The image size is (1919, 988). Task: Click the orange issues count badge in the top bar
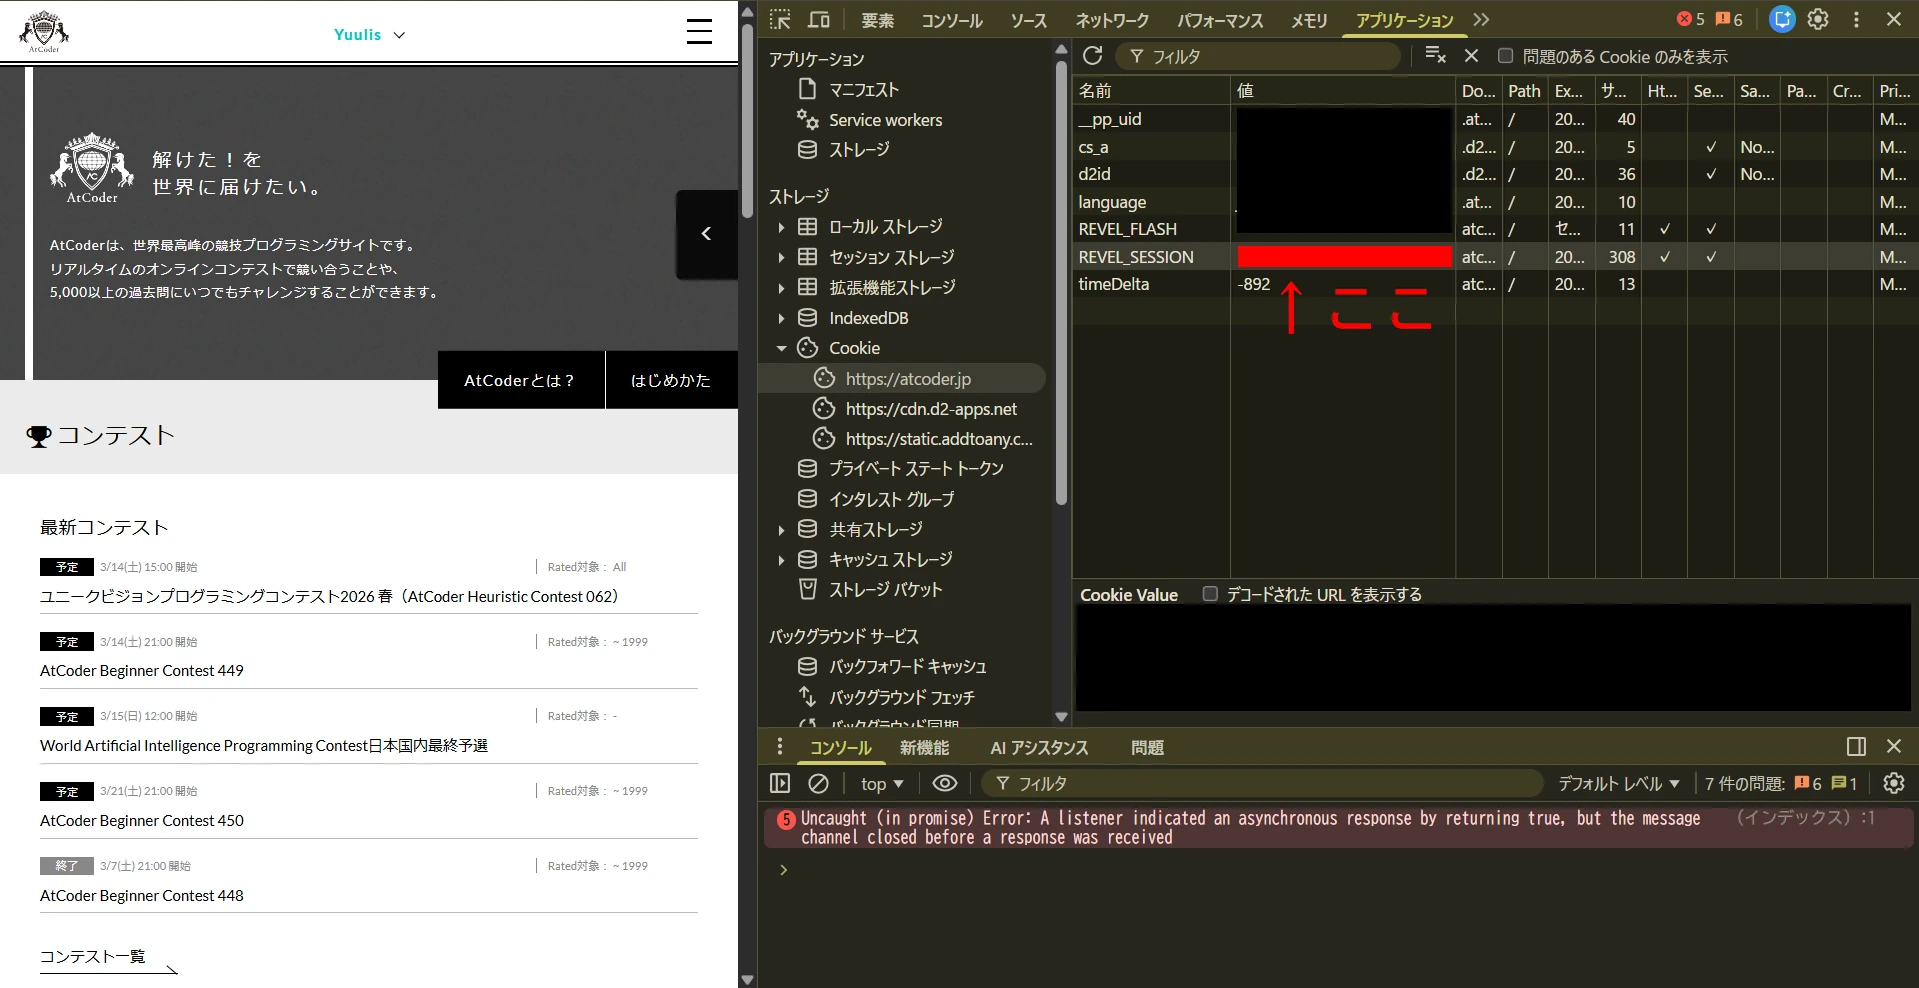[x=1729, y=19]
